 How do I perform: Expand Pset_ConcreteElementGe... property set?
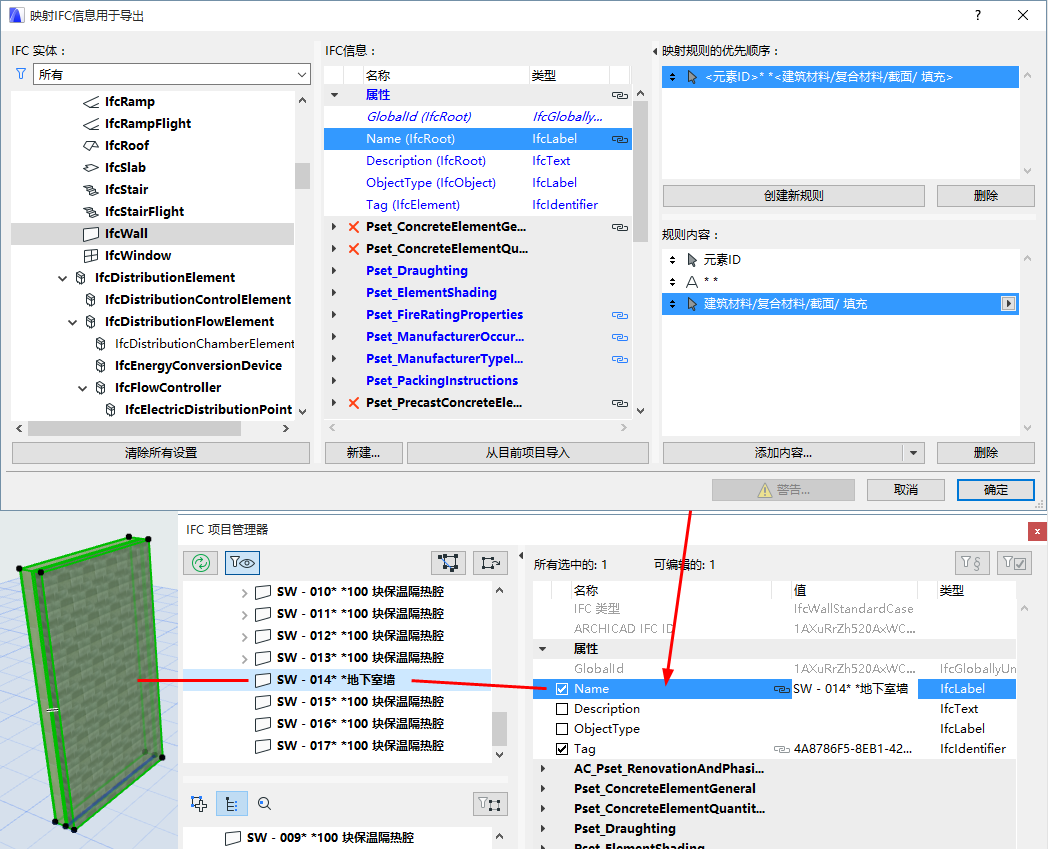click(335, 227)
